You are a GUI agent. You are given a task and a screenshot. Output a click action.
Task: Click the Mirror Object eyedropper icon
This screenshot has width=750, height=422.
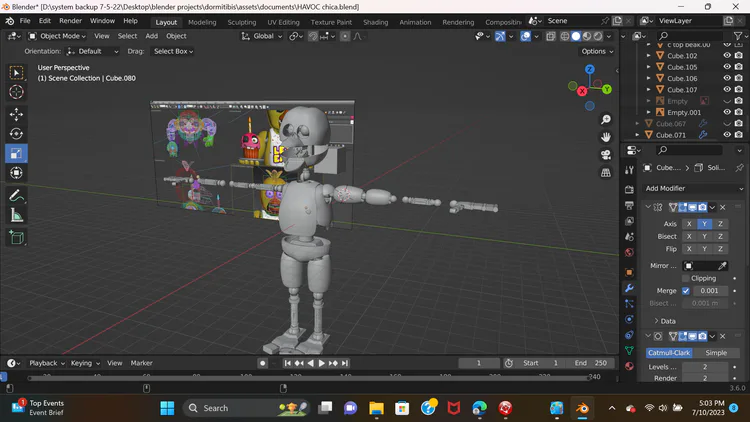click(722, 266)
